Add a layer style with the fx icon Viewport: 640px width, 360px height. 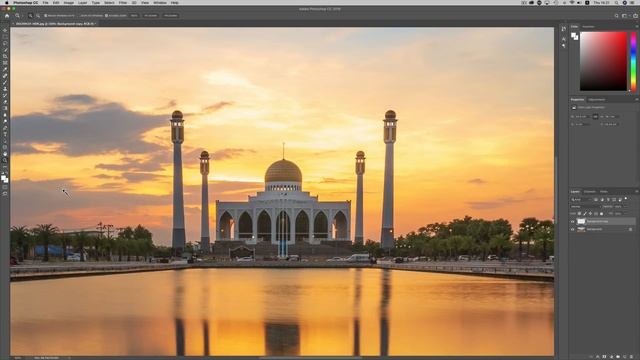pos(598,357)
